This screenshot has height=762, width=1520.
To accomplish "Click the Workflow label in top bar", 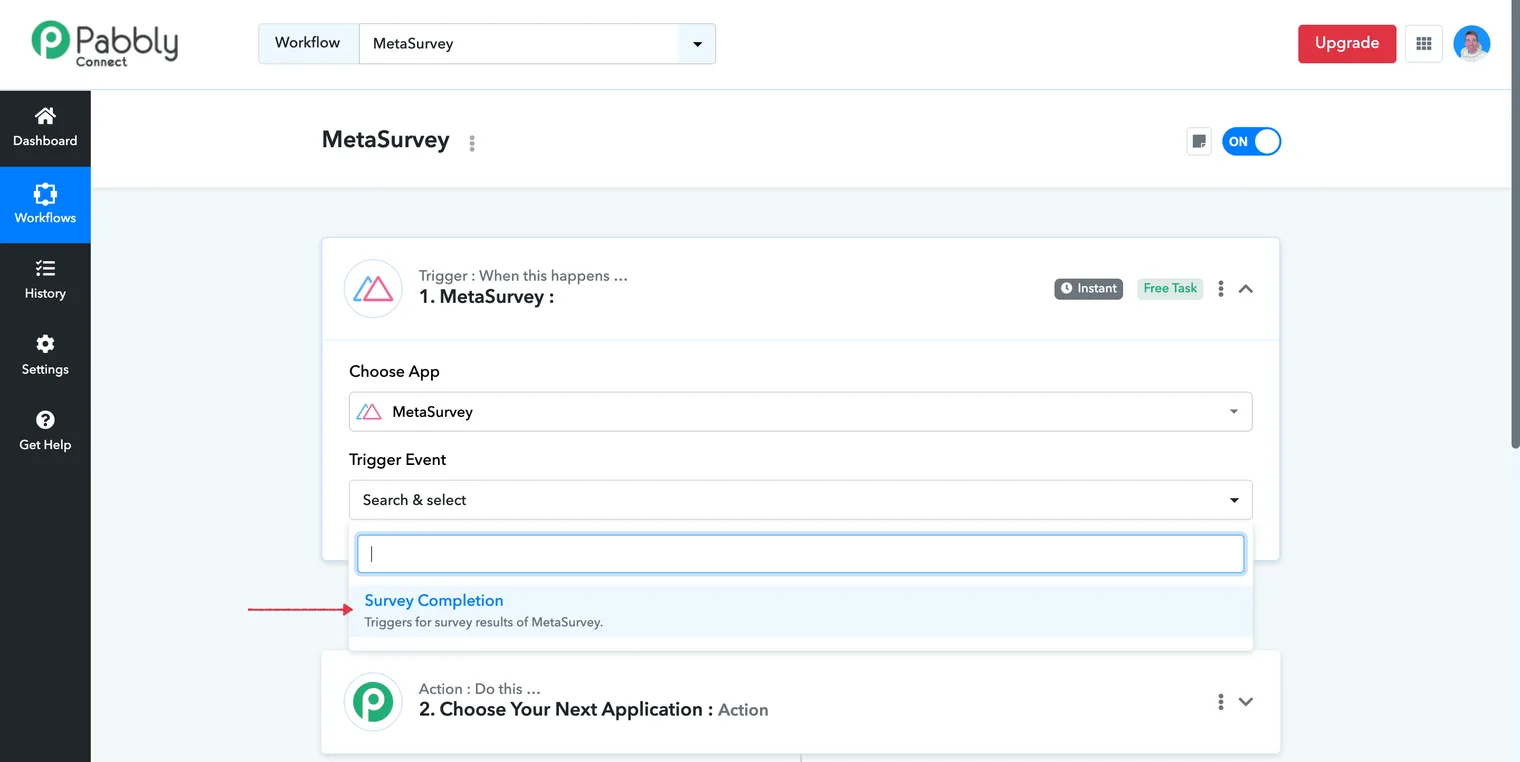I will click(308, 43).
